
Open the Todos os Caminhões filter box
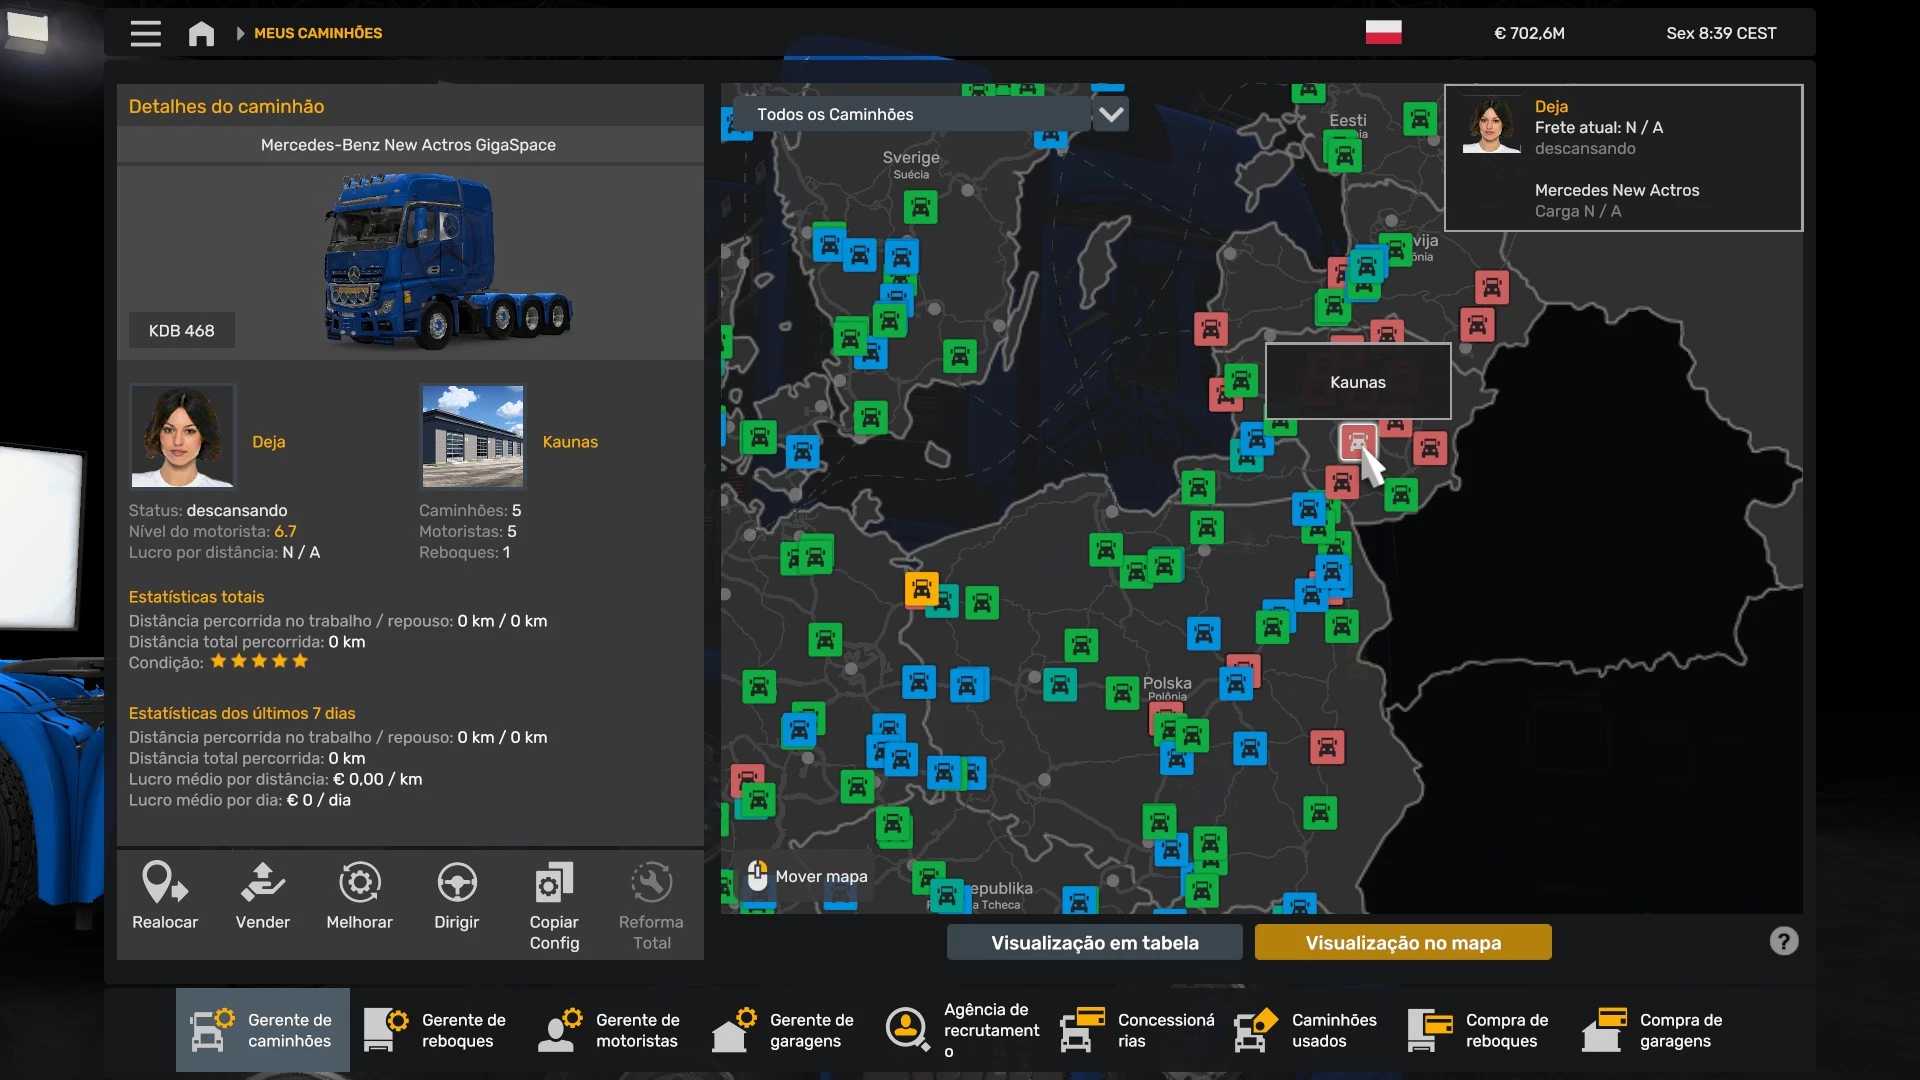coord(910,114)
